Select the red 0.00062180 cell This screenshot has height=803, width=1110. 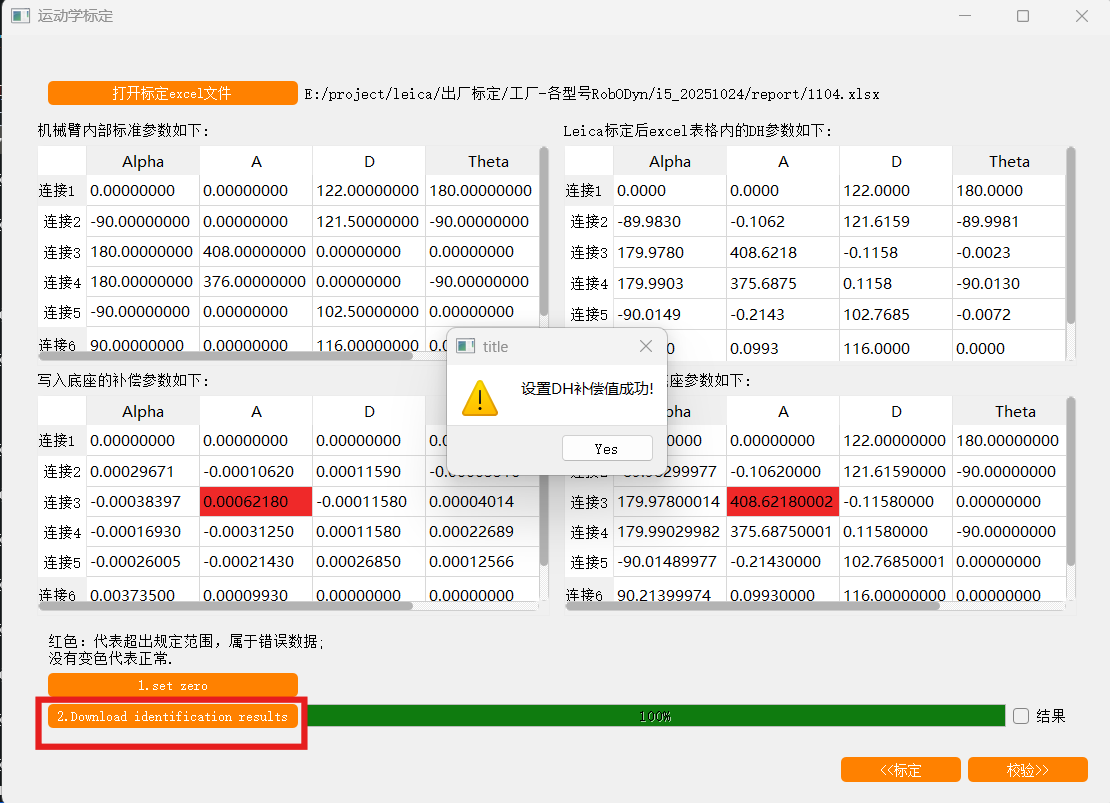(256, 502)
